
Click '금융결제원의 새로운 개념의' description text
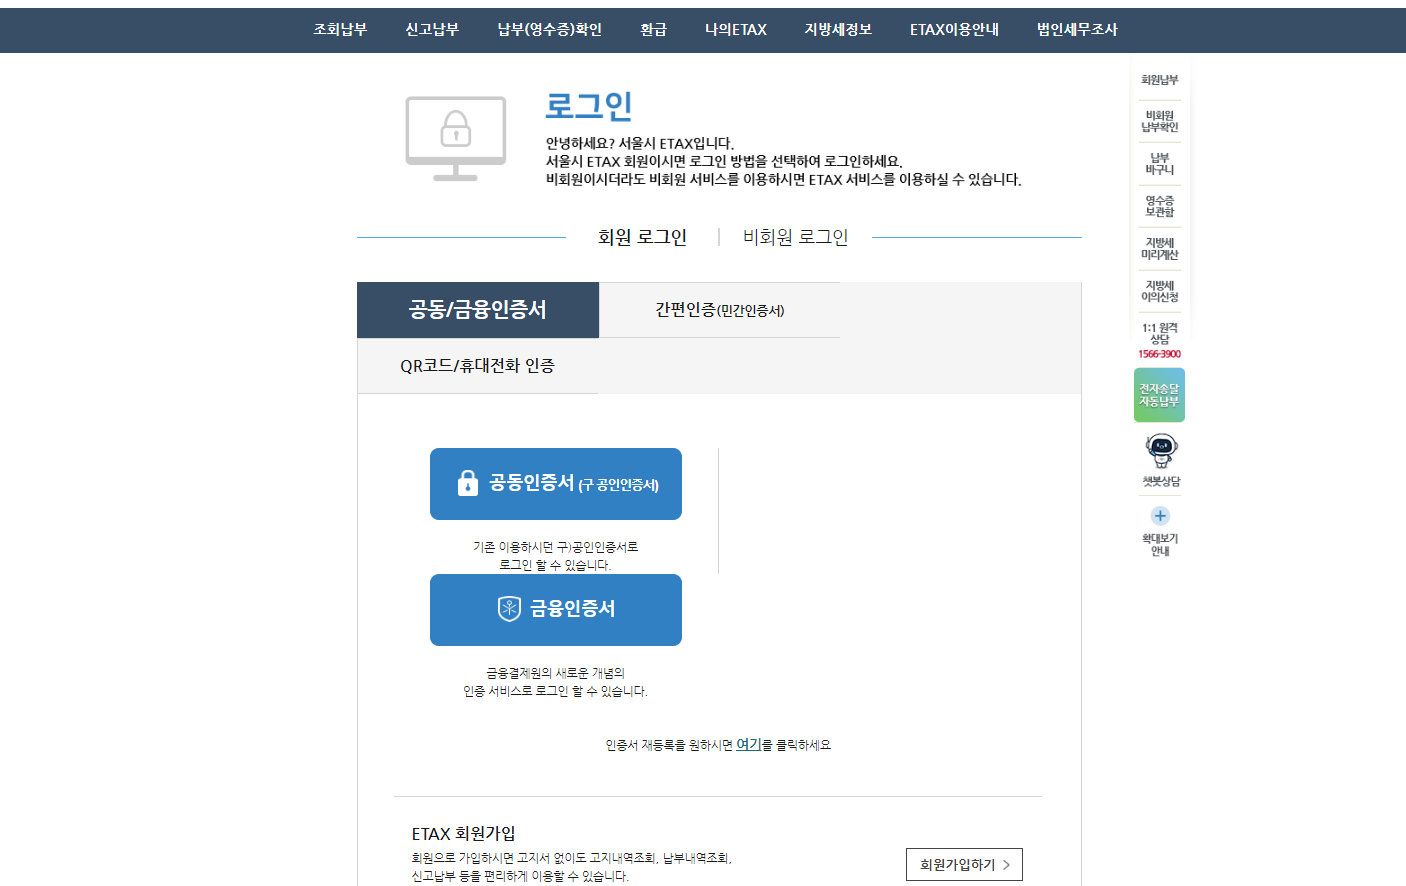click(556, 673)
